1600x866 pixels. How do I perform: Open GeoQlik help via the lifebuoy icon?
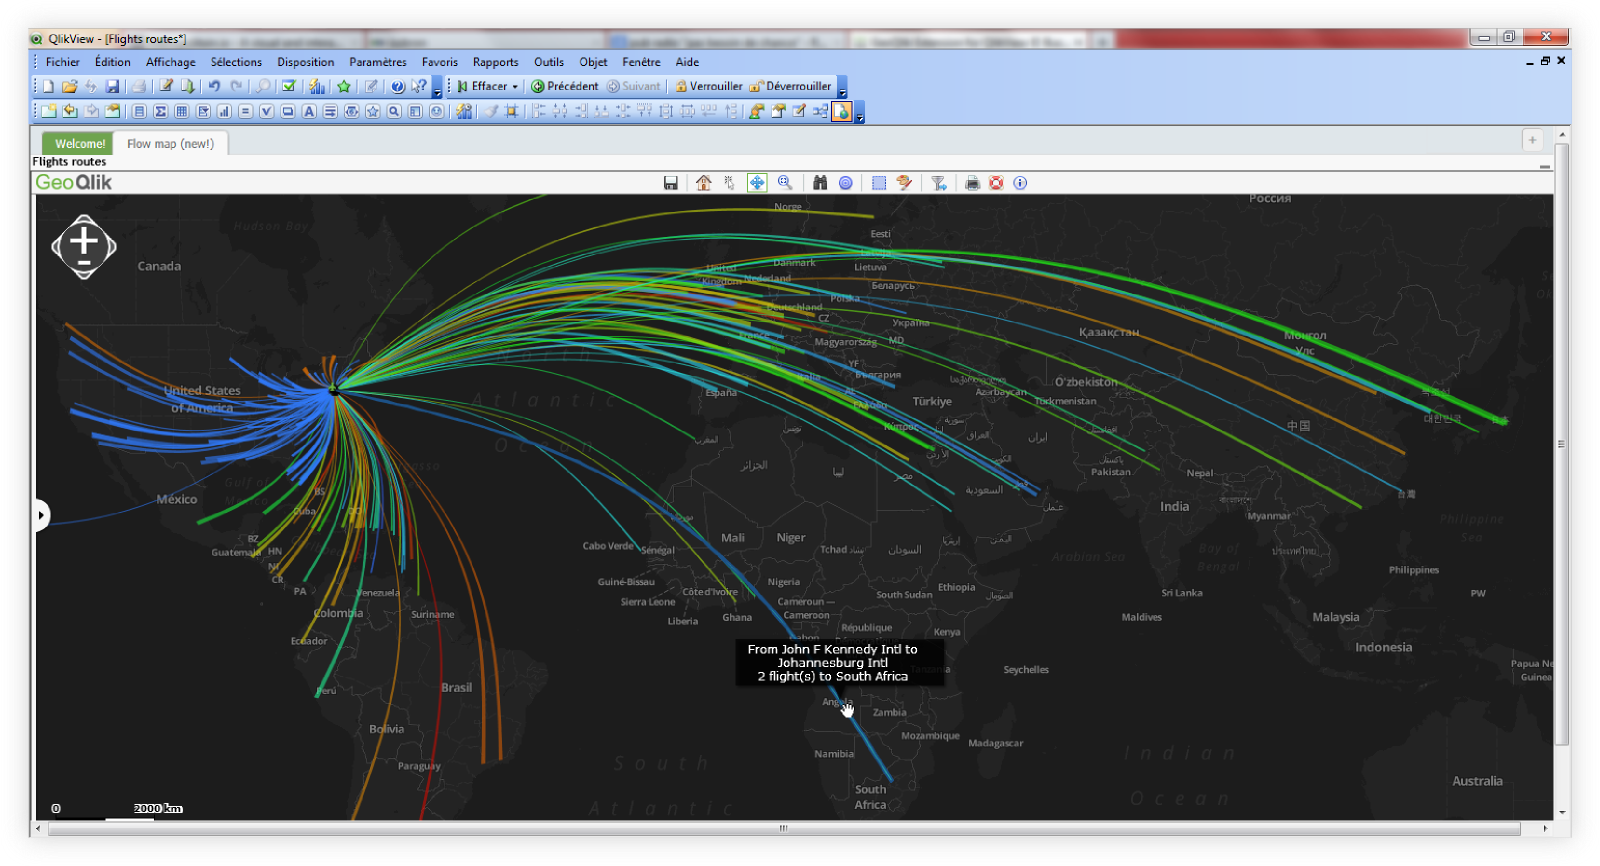tap(996, 183)
